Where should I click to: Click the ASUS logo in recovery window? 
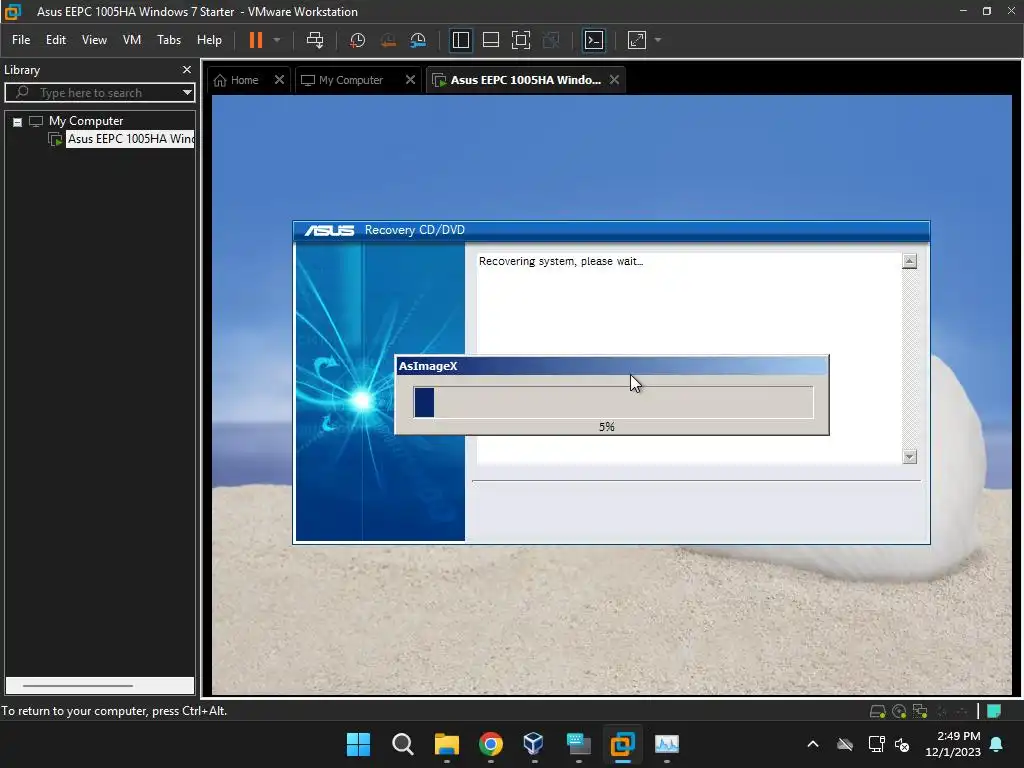pyautogui.click(x=329, y=230)
